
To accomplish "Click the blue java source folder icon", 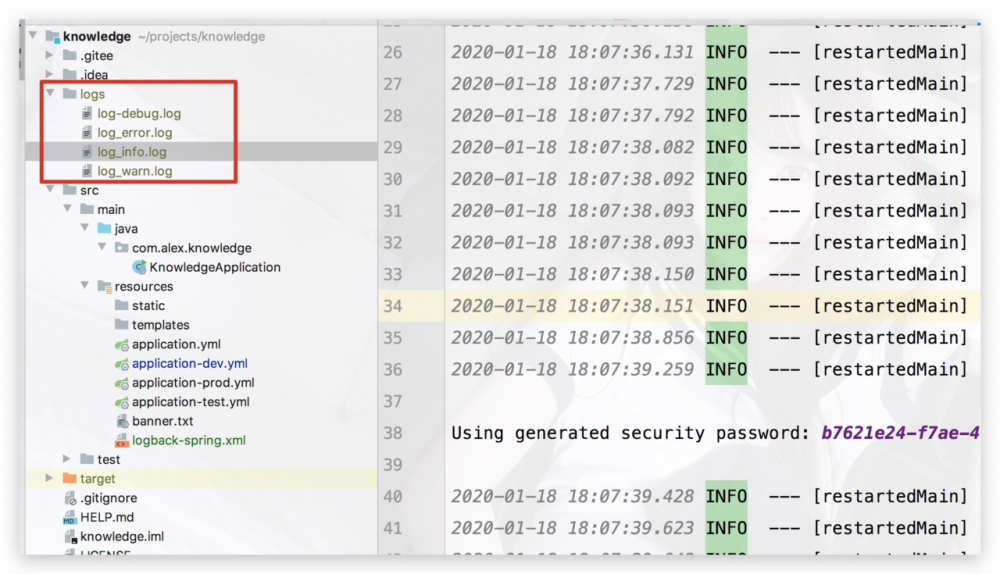I will (104, 229).
